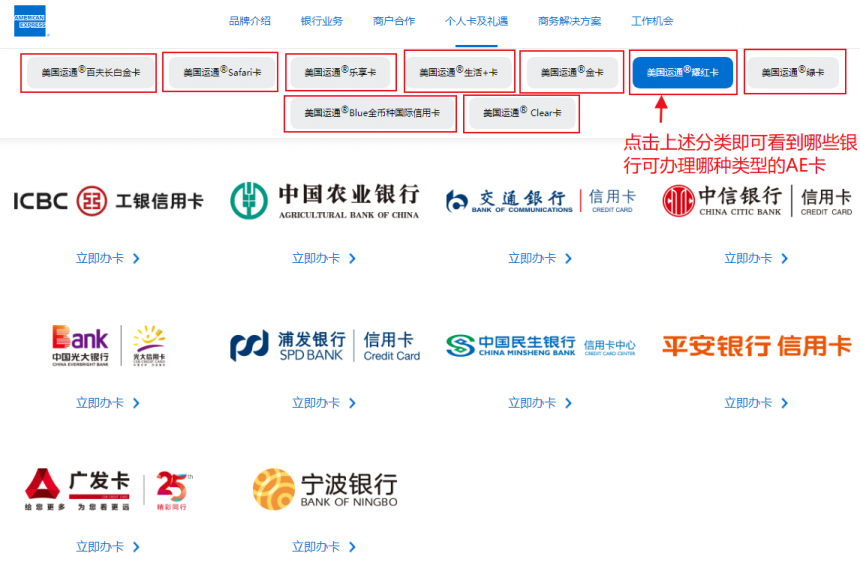Open the 商户合作 menu

coord(394,21)
